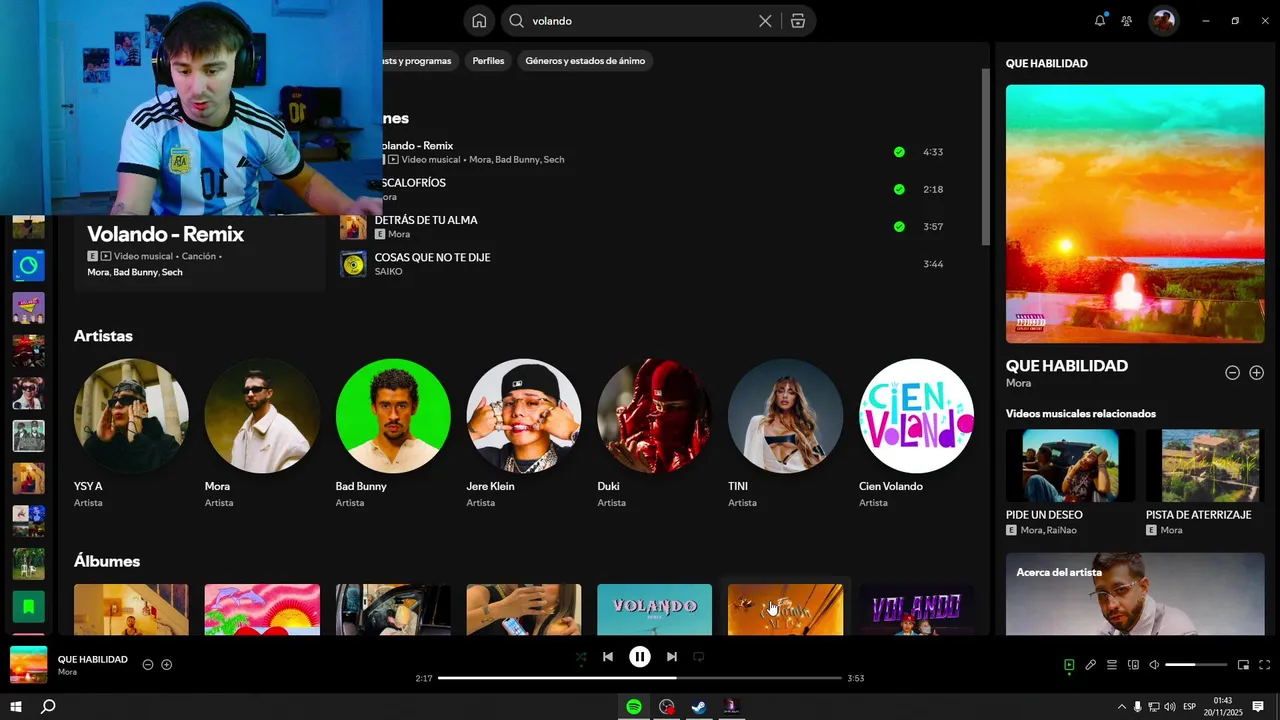Skip to previous track
1280x720 pixels.
click(608, 657)
